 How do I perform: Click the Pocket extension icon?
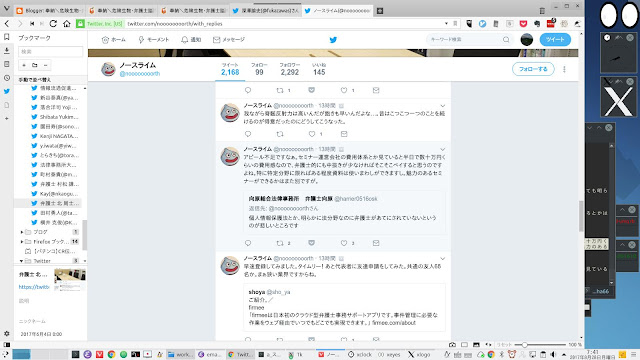[523, 24]
